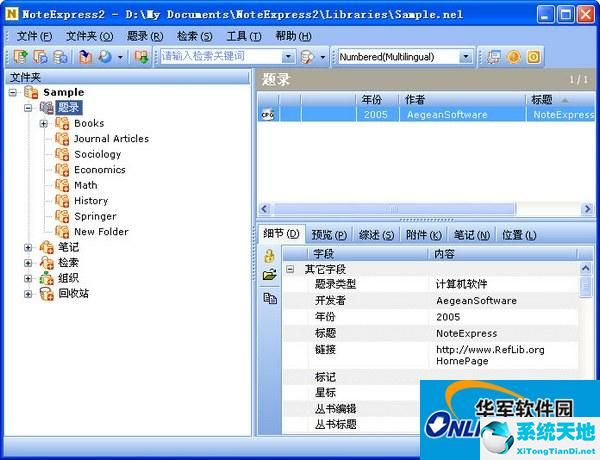The image size is (600, 460).
Task: Open the search keyword history dropdown
Action: tap(289, 57)
